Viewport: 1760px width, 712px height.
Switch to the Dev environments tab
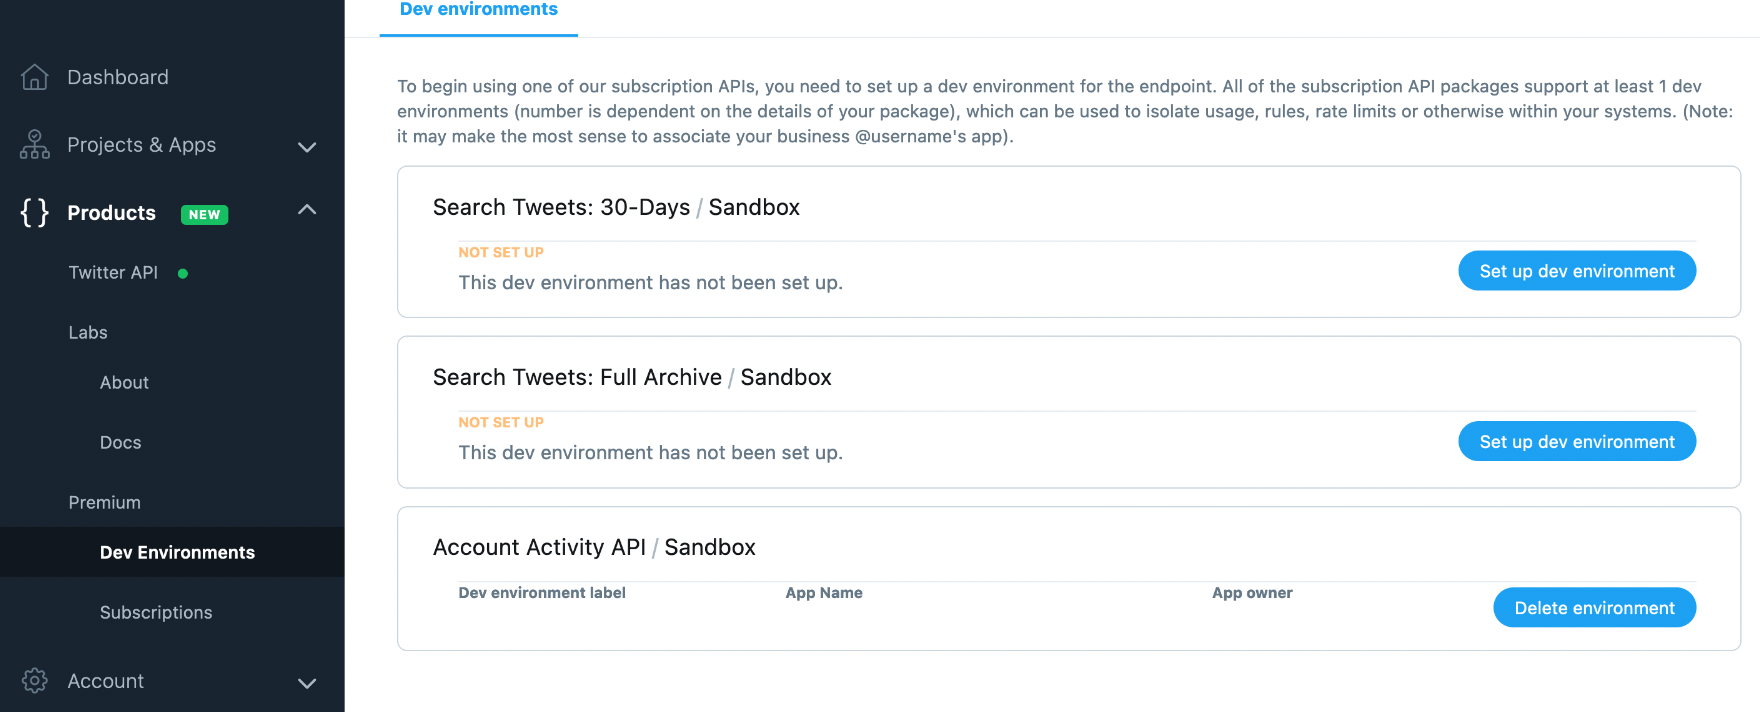click(x=478, y=11)
